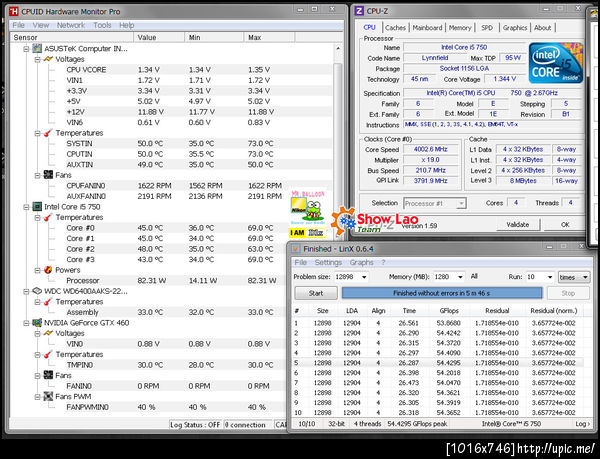
Task: Open the File menu in LinX
Action: (x=300, y=262)
